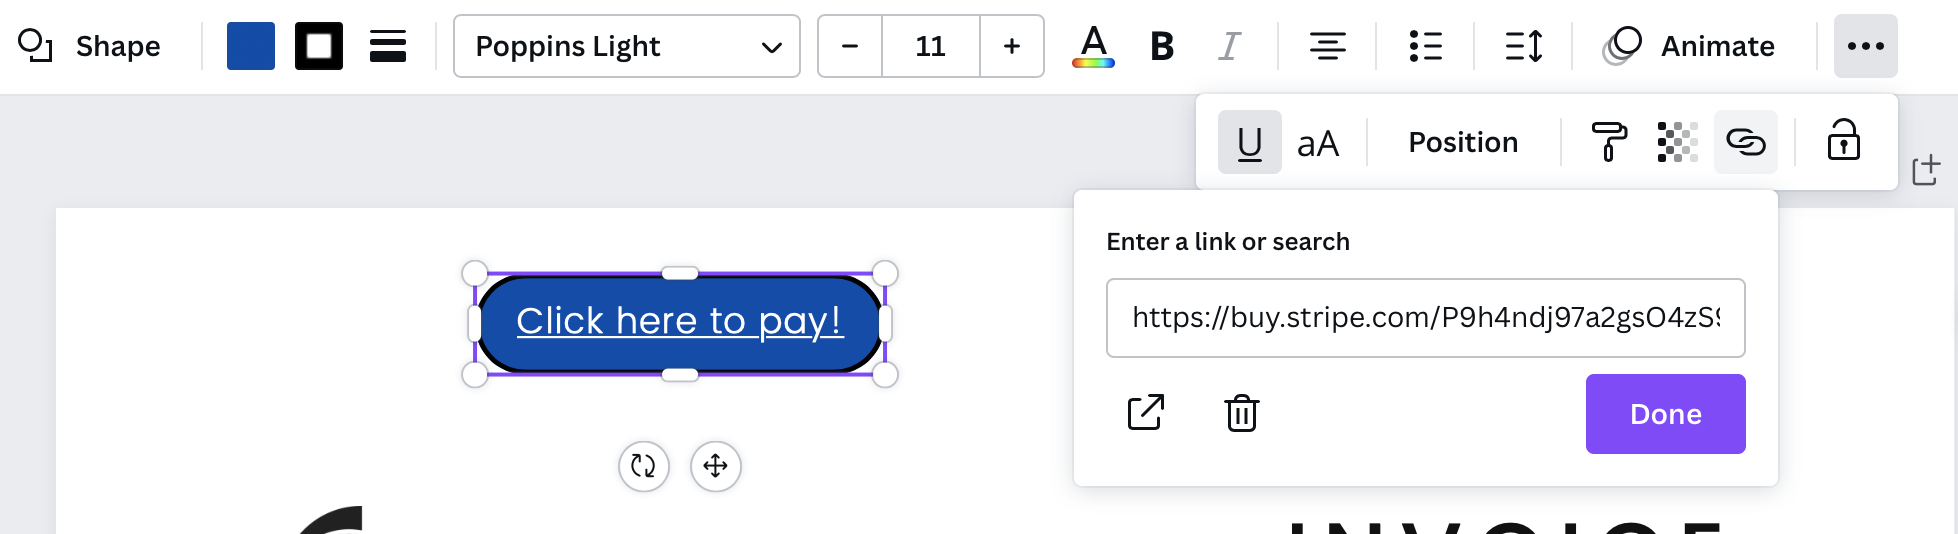This screenshot has height=534, width=1958.
Task: Open the Poppins Light font dropdown
Action: [x=627, y=46]
